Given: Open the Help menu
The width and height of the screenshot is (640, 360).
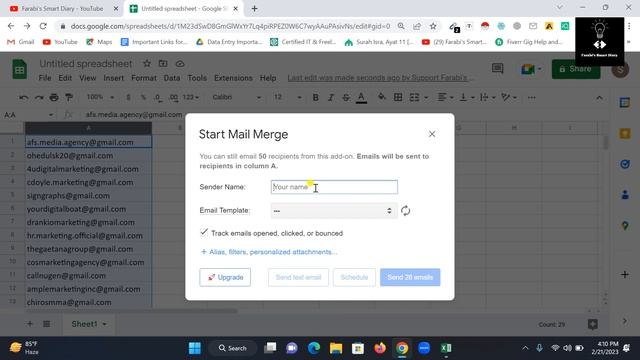Looking at the screenshot, I should (268, 78).
